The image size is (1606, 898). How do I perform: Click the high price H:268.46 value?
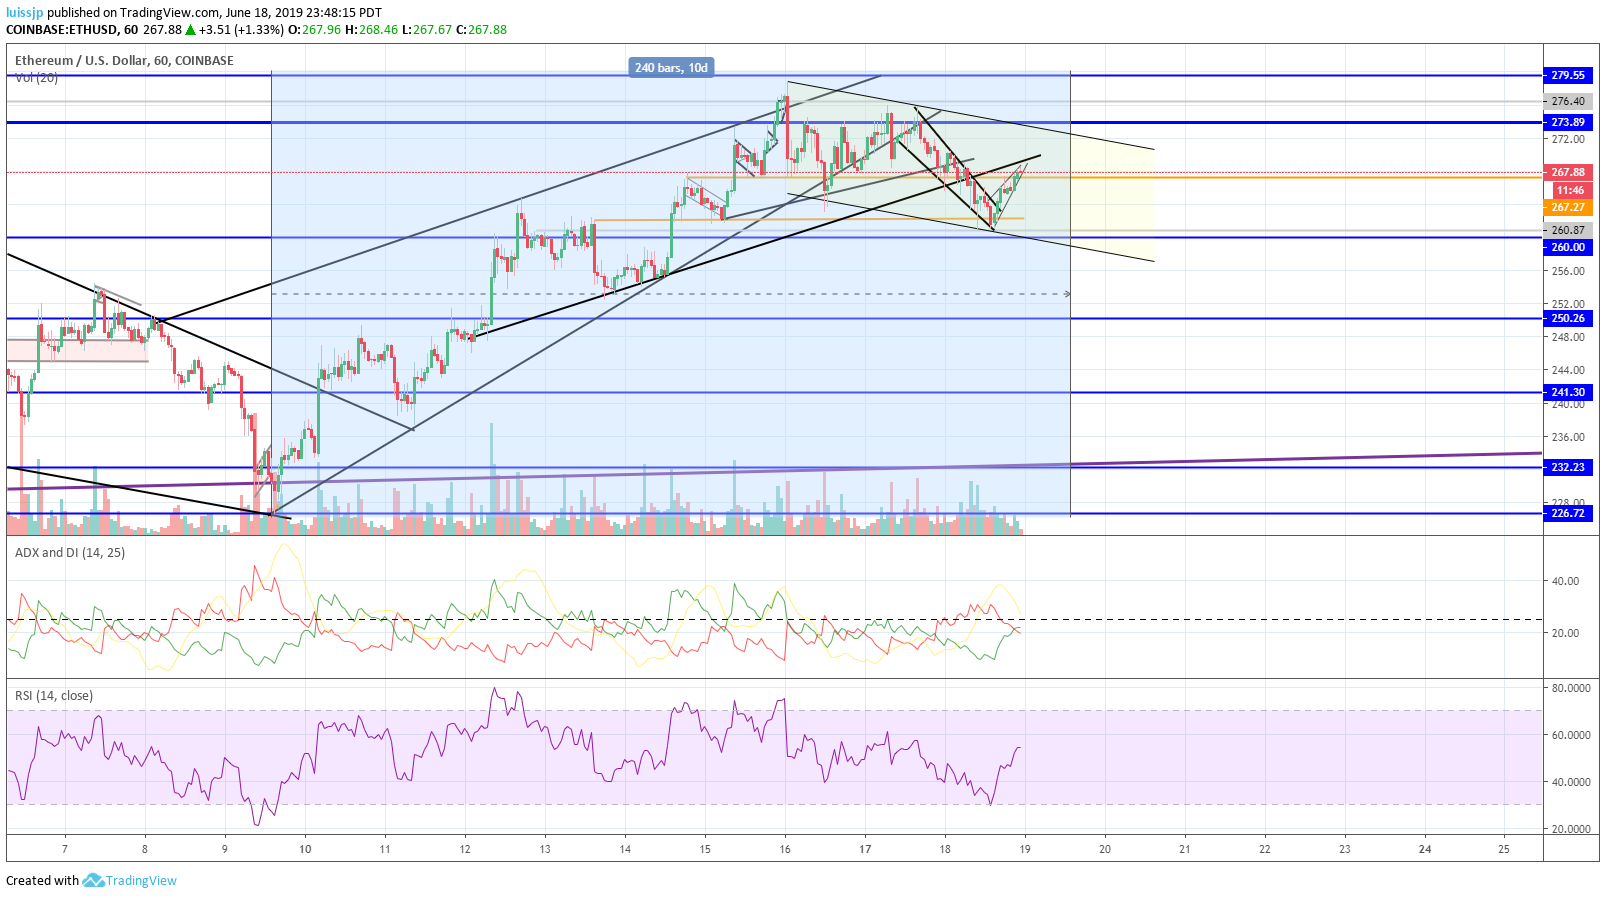point(371,30)
